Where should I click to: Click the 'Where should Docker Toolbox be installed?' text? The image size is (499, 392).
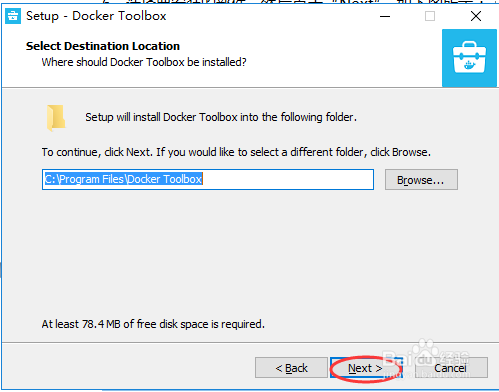pyautogui.click(x=144, y=62)
